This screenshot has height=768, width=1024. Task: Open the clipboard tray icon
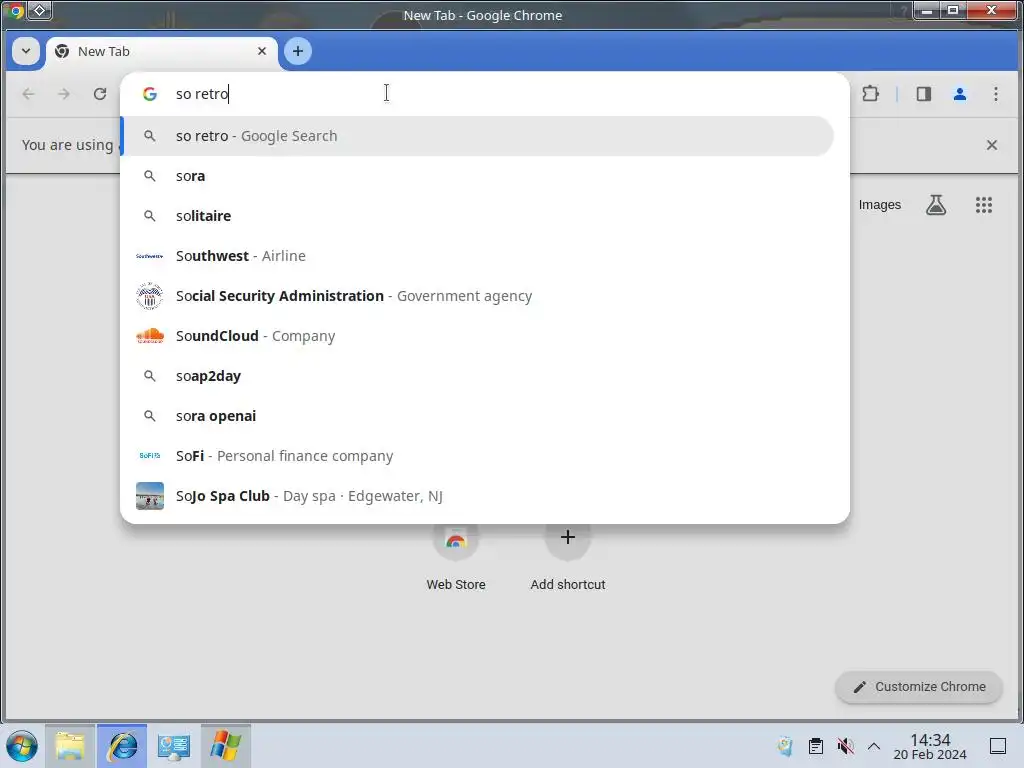[816, 746]
